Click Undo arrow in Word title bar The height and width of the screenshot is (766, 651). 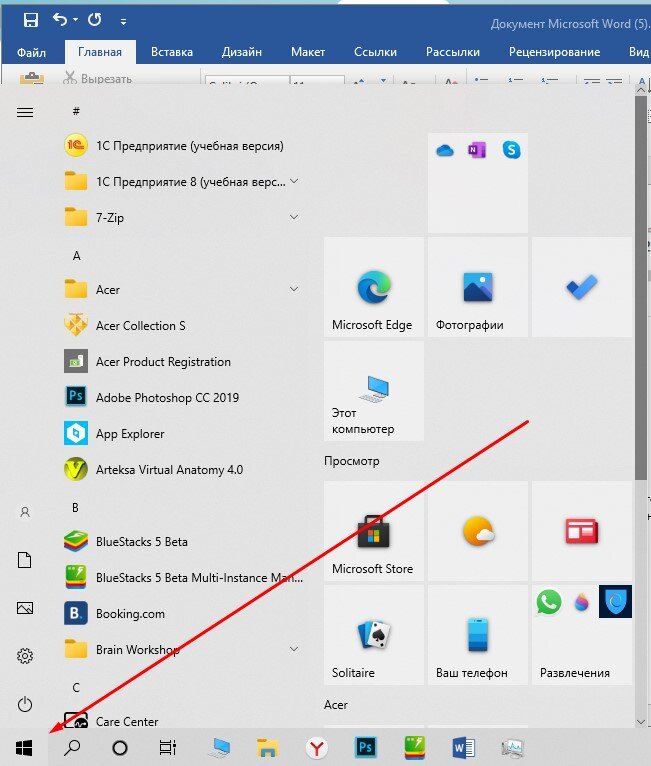(x=60, y=20)
